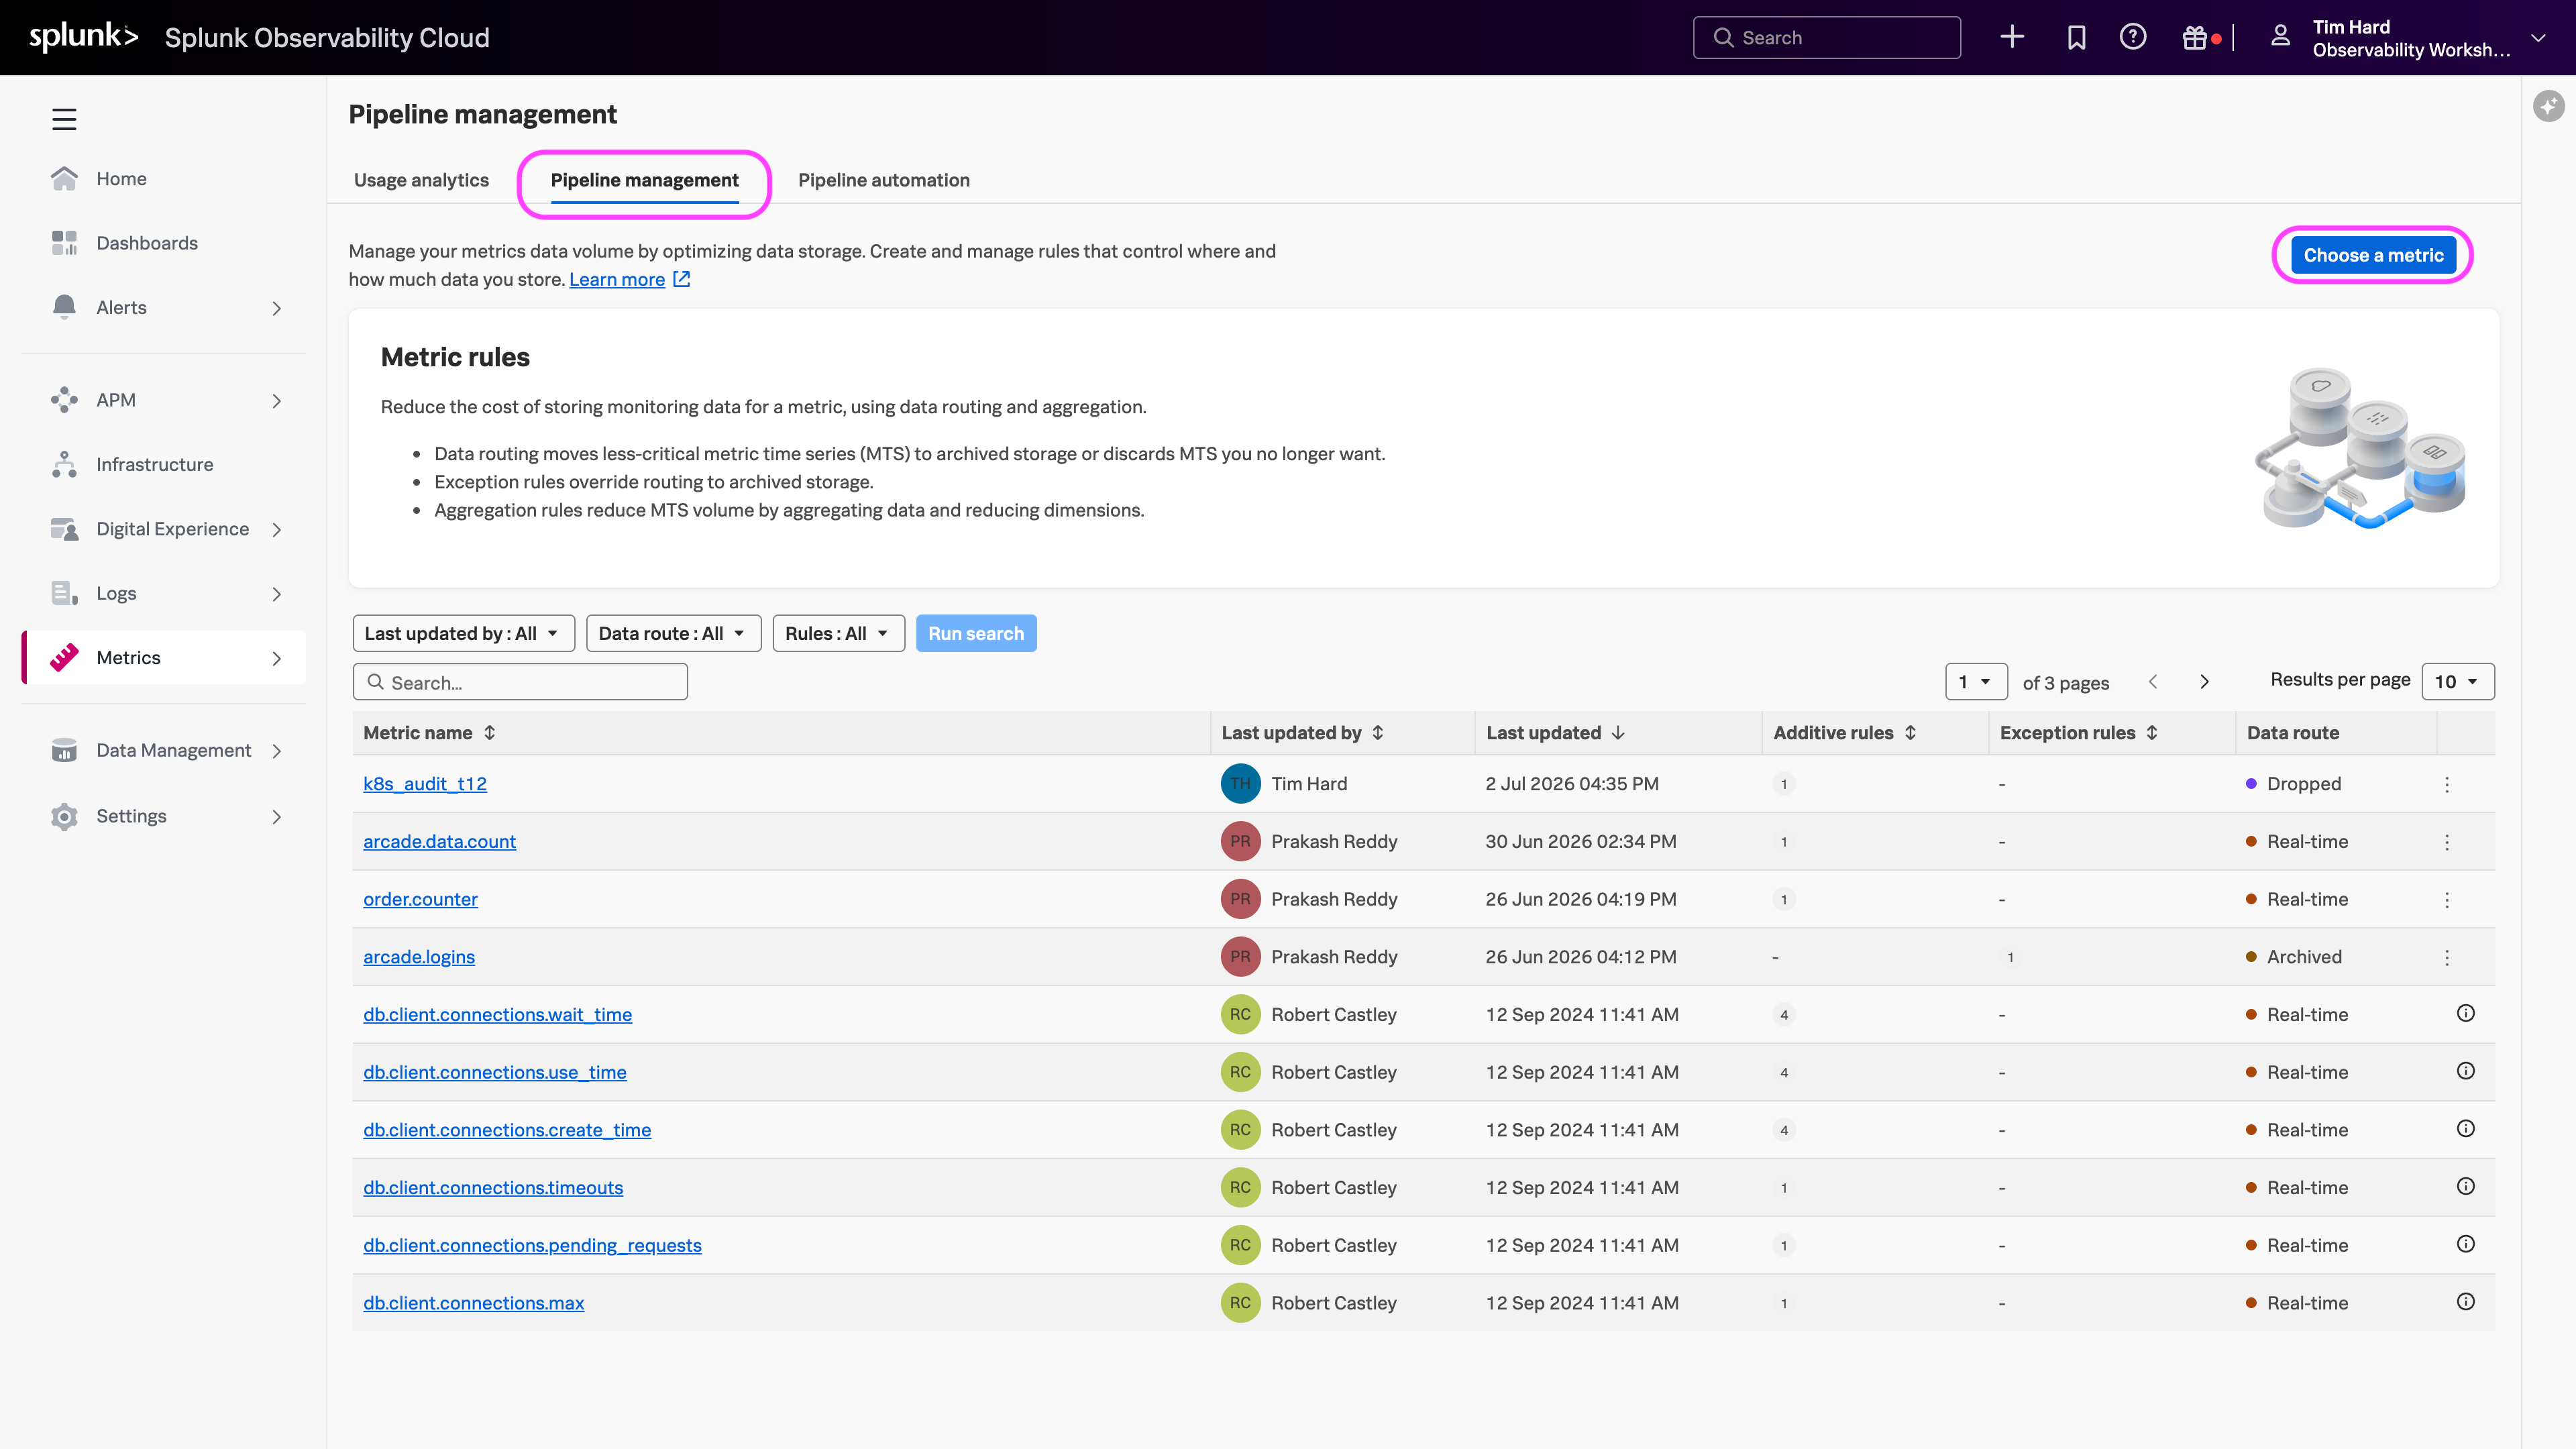
Task: Expand the Metrics sidebar submenu
Action: point(277,658)
